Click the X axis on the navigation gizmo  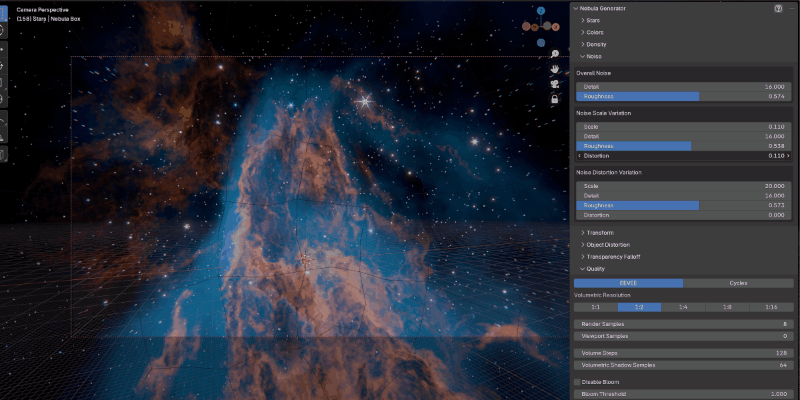[556, 26]
